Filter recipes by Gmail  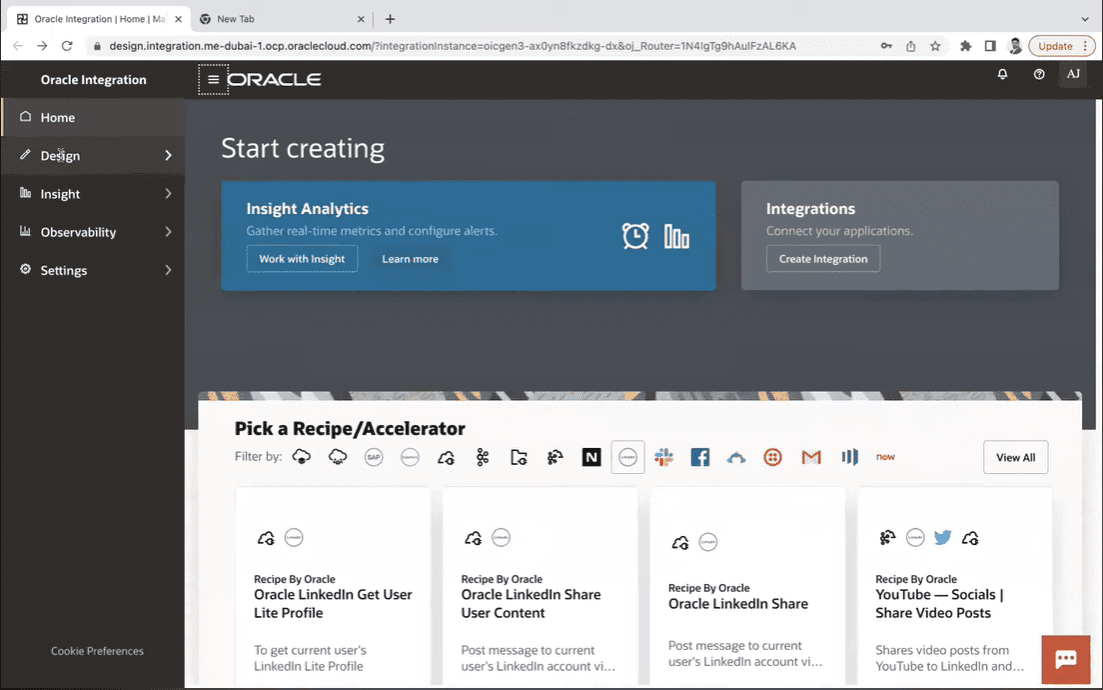[x=811, y=457]
